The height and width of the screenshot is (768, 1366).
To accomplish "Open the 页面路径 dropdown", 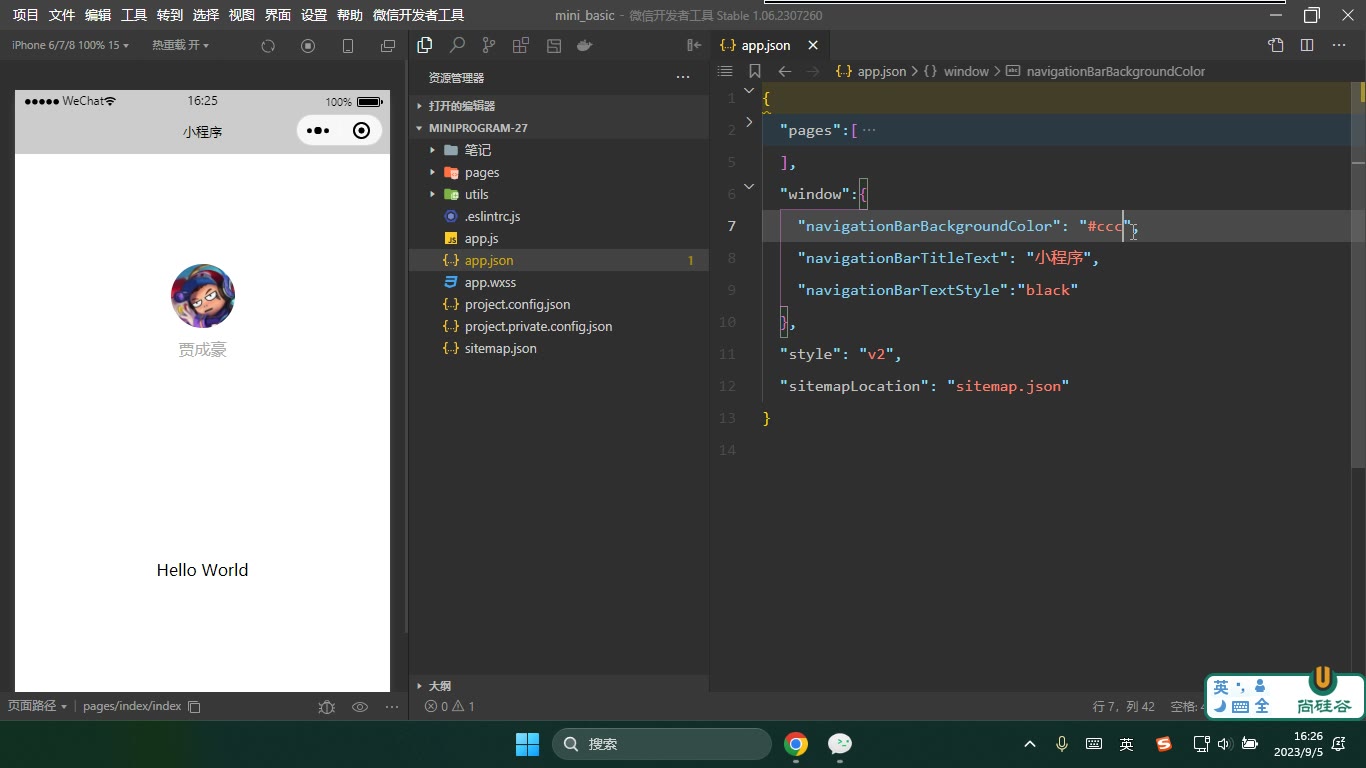I will 37,706.
